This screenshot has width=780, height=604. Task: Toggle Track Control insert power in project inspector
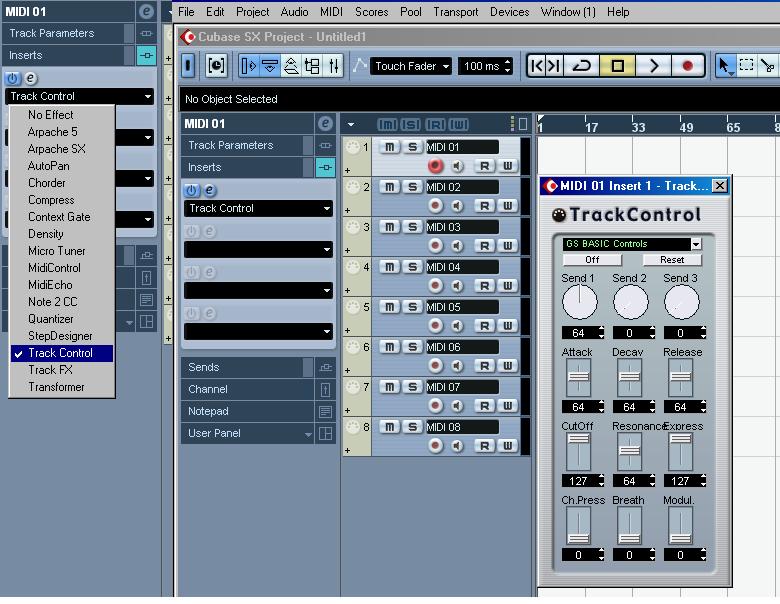(192, 190)
